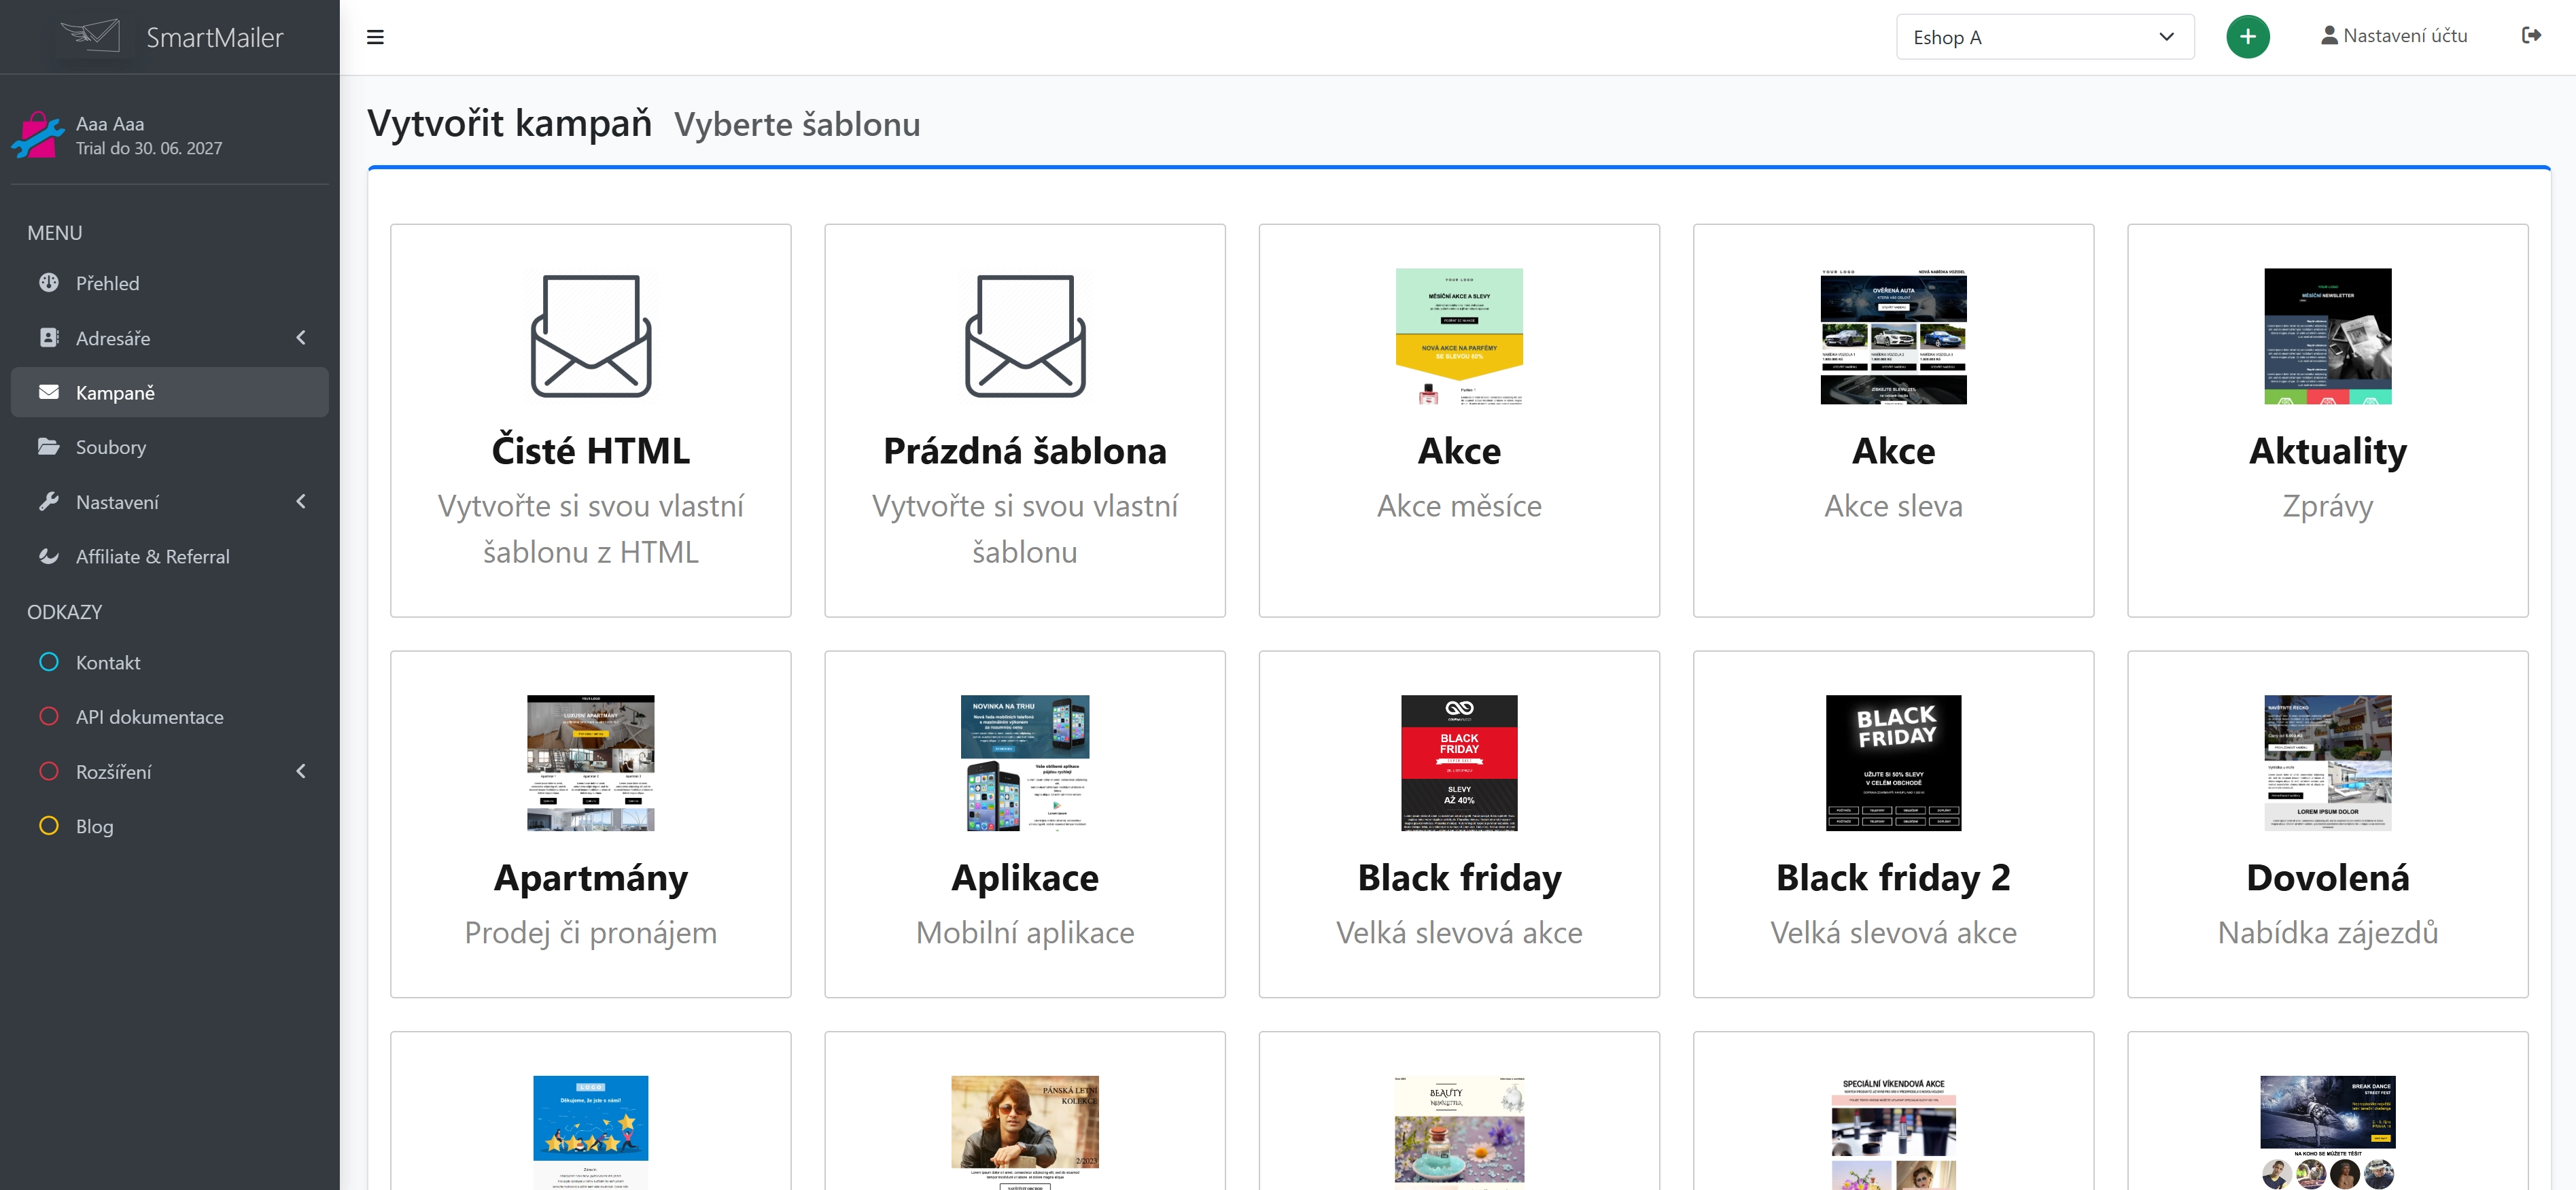The height and width of the screenshot is (1190, 2576).
Task: Open the Eshop A dropdown
Action: (x=2044, y=37)
